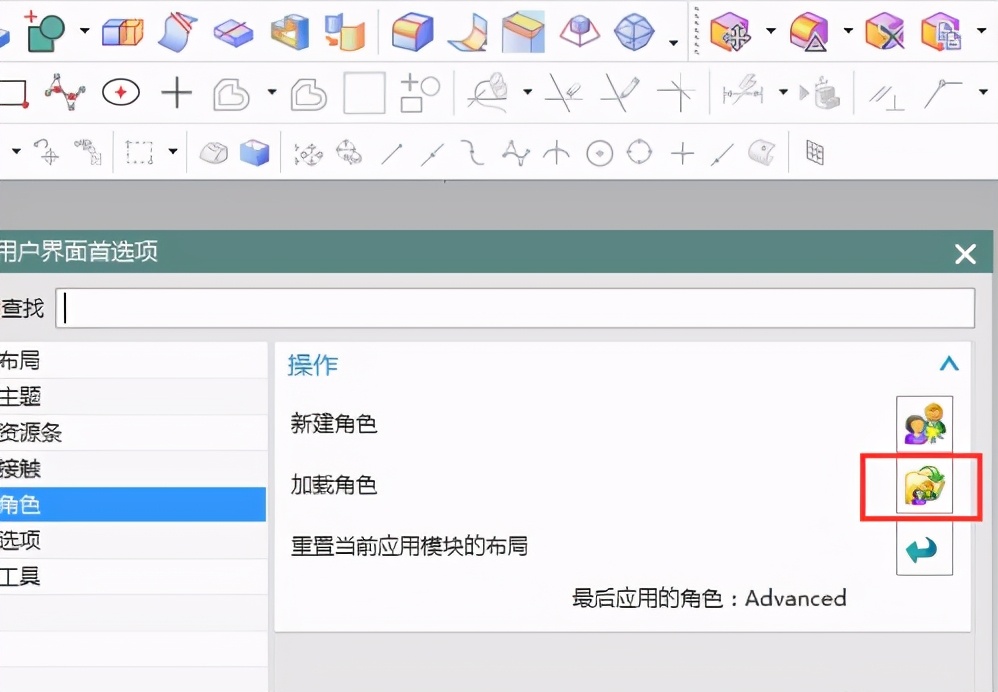Screen dimensions: 998x692
Task: Select 布局 in the preferences list
Action: pos(133,360)
